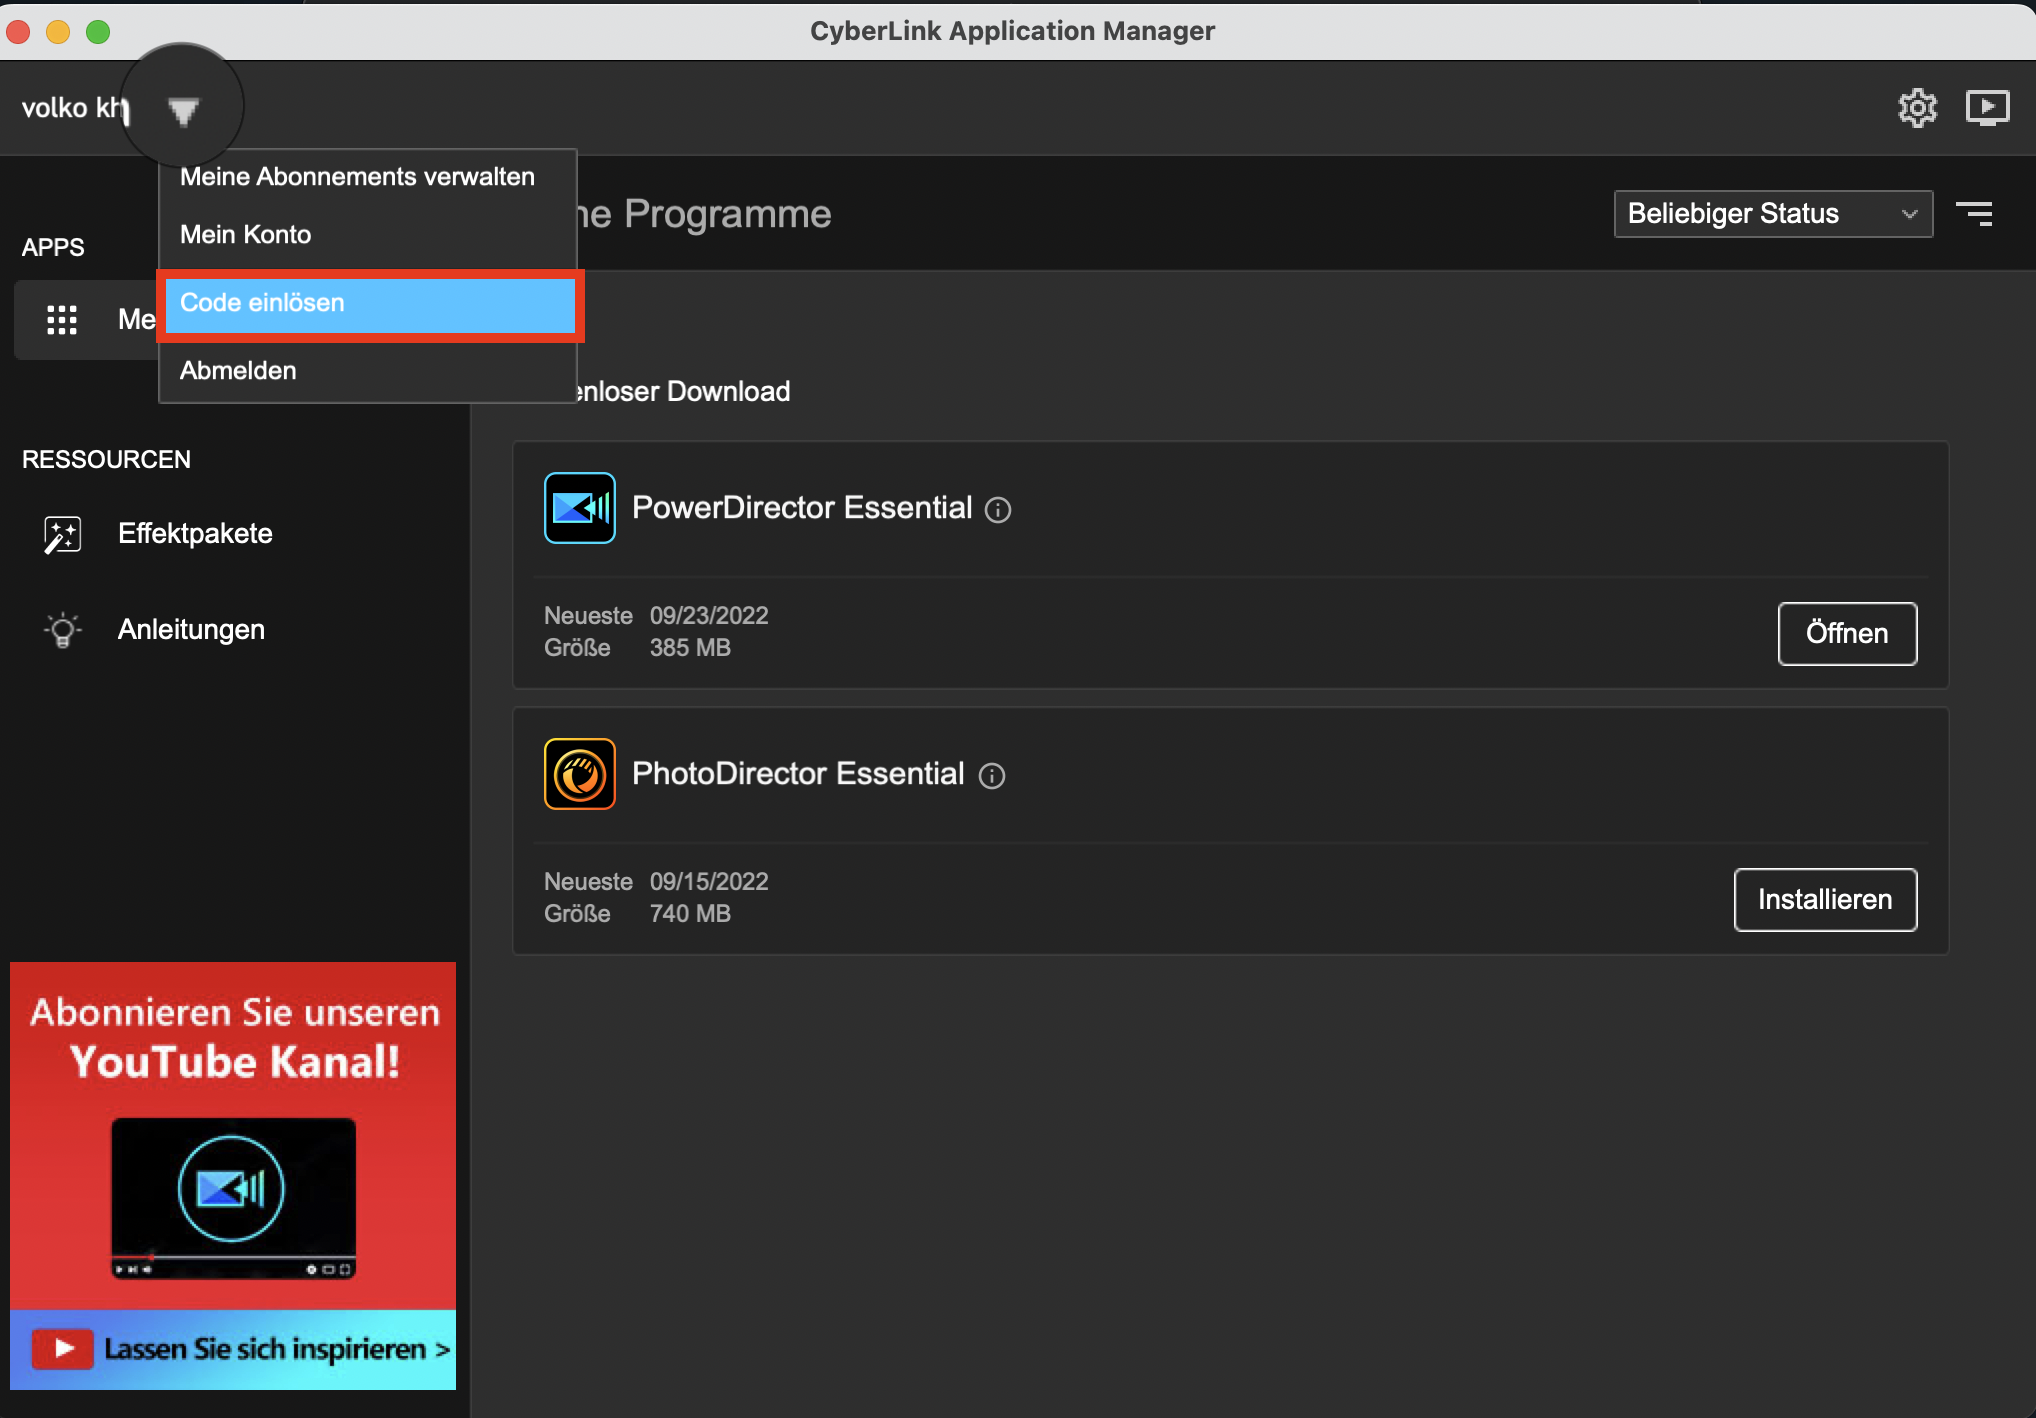
Task: Show info for PowerDirector Essential
Action: (998, 511)
